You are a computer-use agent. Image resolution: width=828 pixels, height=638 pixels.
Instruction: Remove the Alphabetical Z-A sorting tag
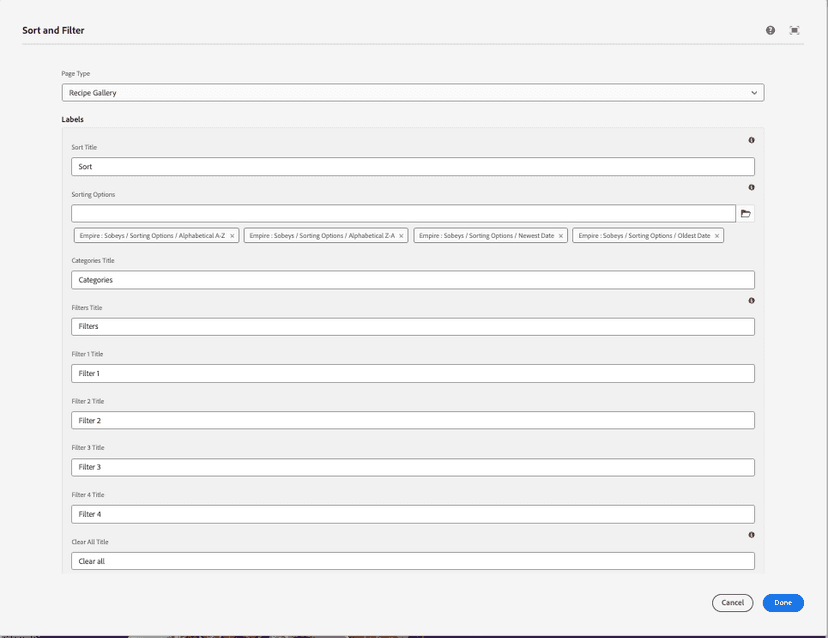click(x=402, y=236)
